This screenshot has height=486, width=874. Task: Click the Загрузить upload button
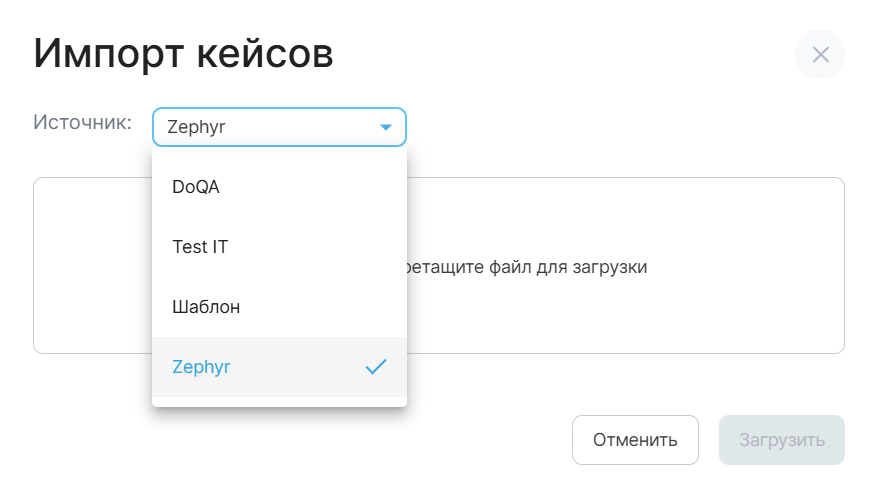point(781,440)
